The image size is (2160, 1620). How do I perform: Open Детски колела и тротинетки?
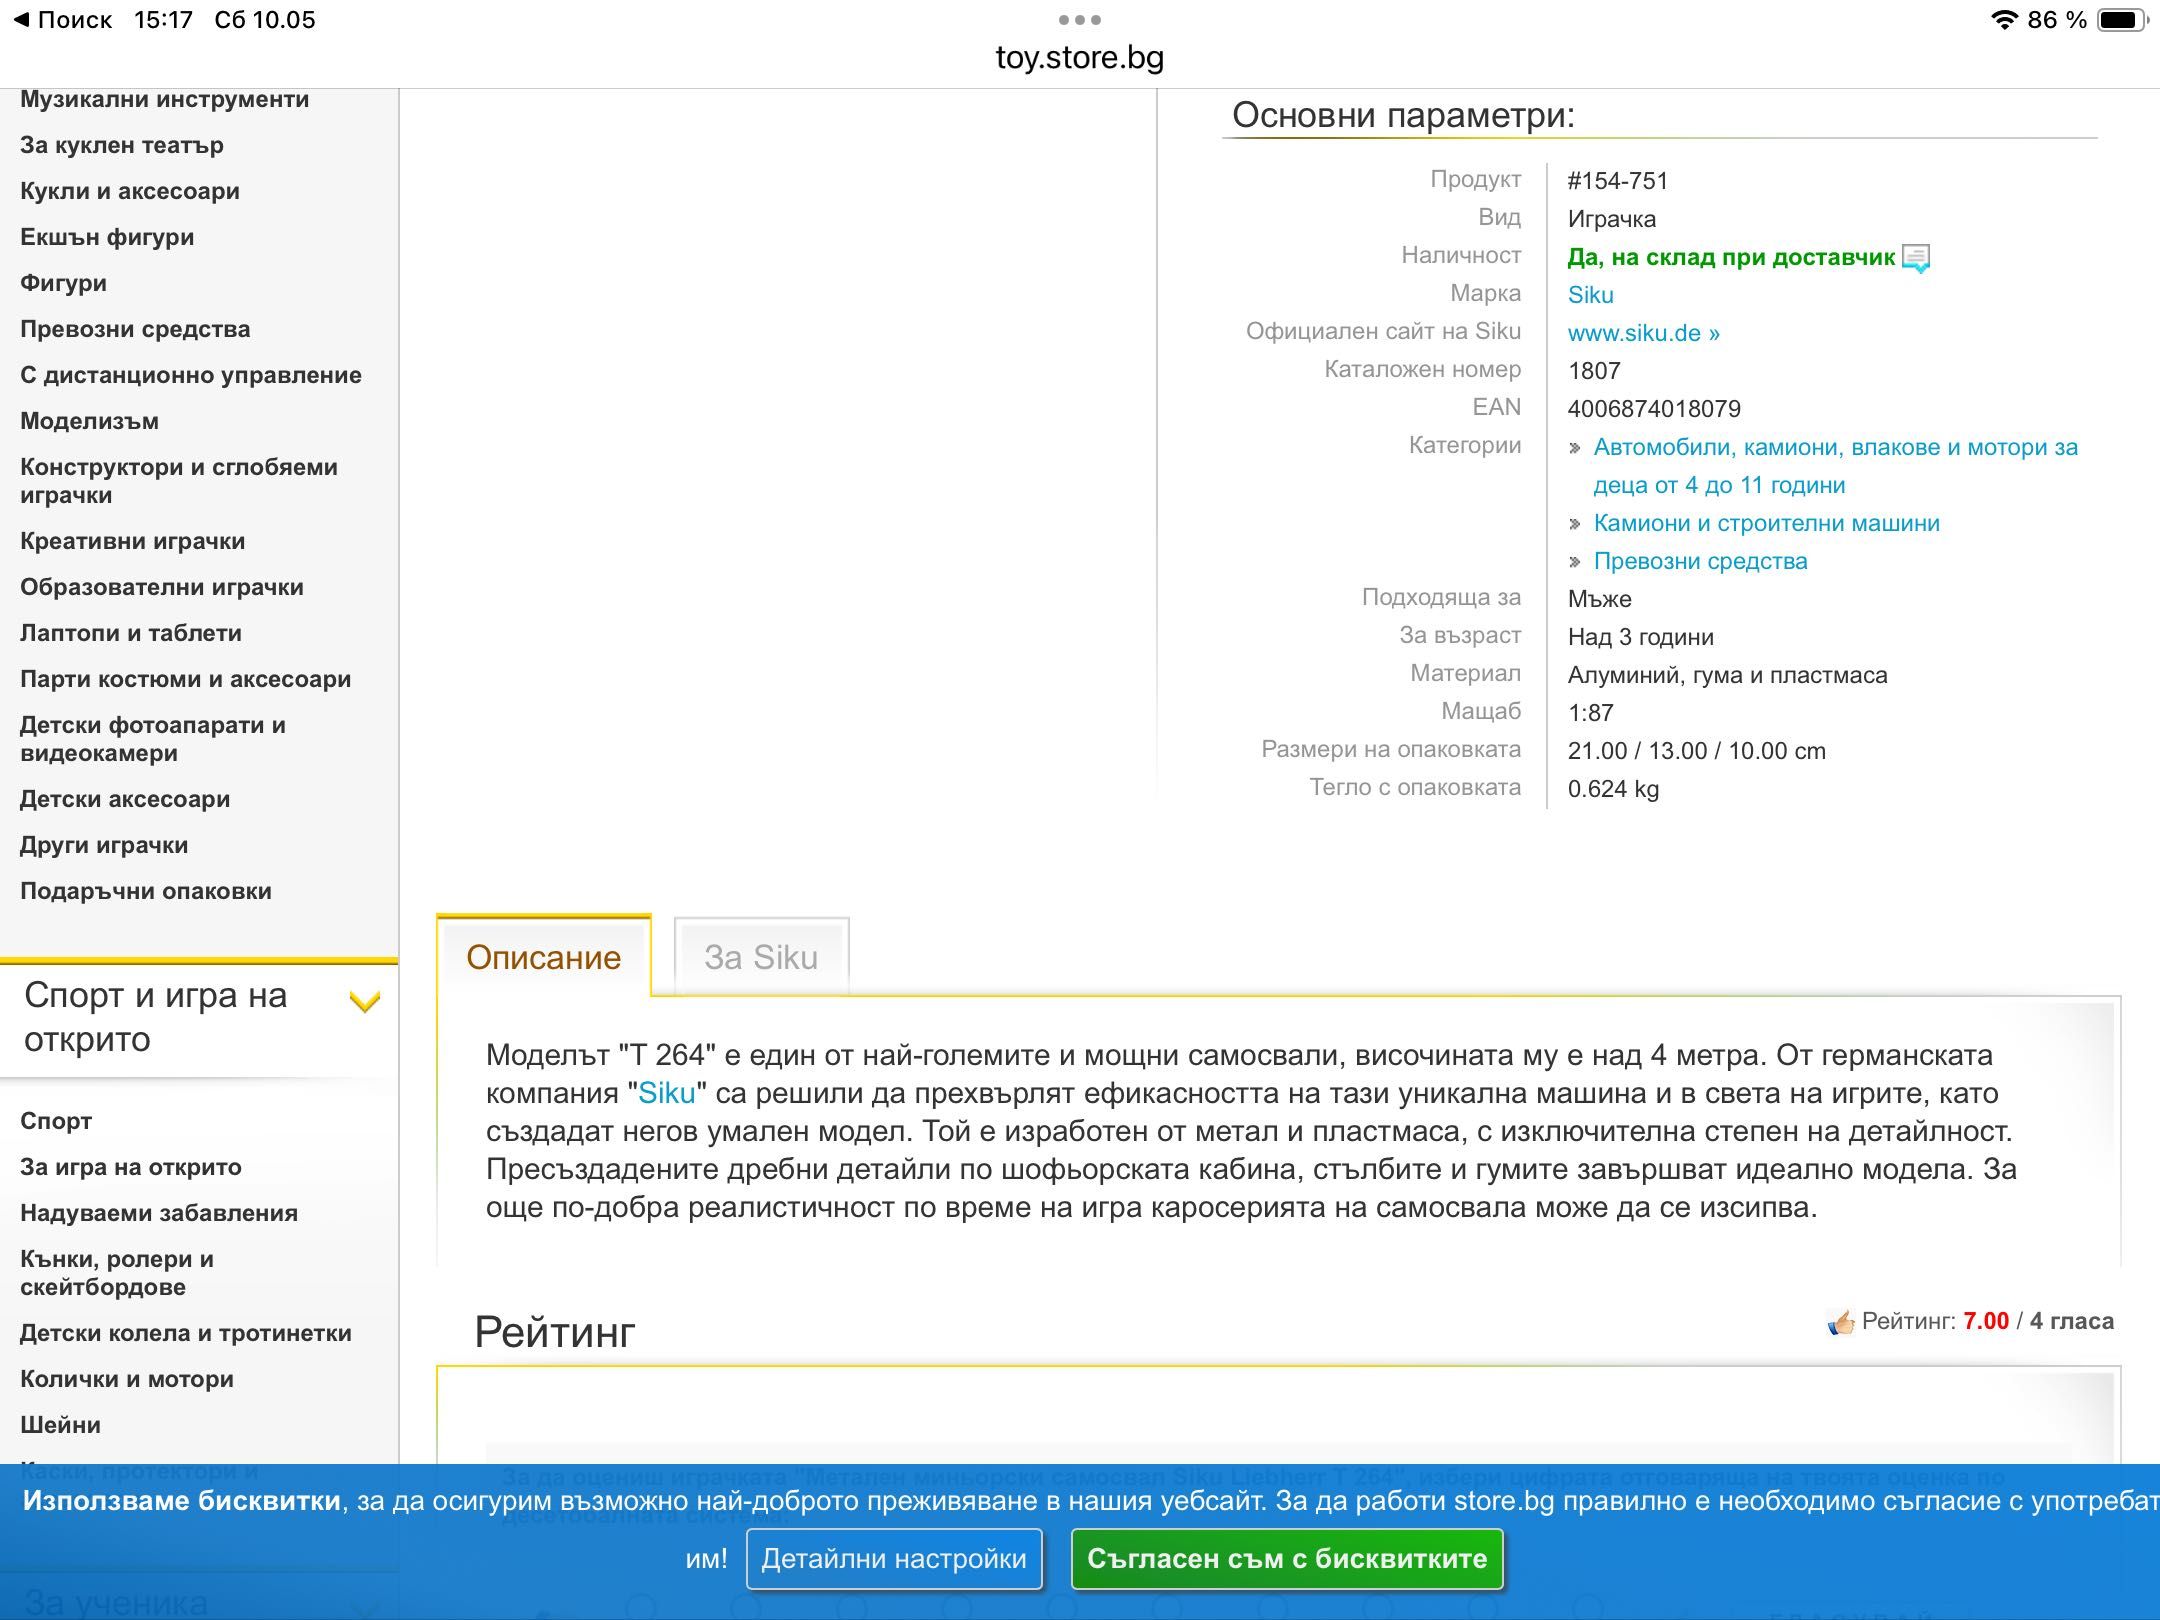(x=186, y=1333)
